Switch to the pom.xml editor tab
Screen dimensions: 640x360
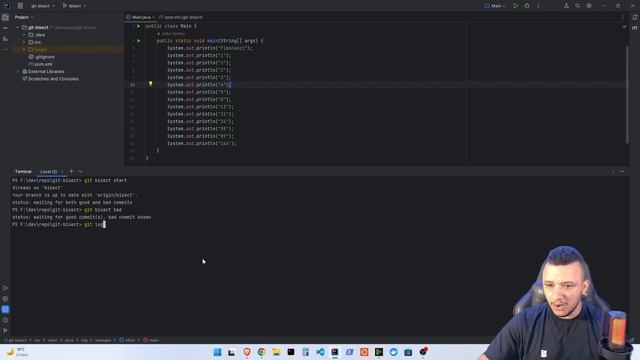(x=181, y=18)
